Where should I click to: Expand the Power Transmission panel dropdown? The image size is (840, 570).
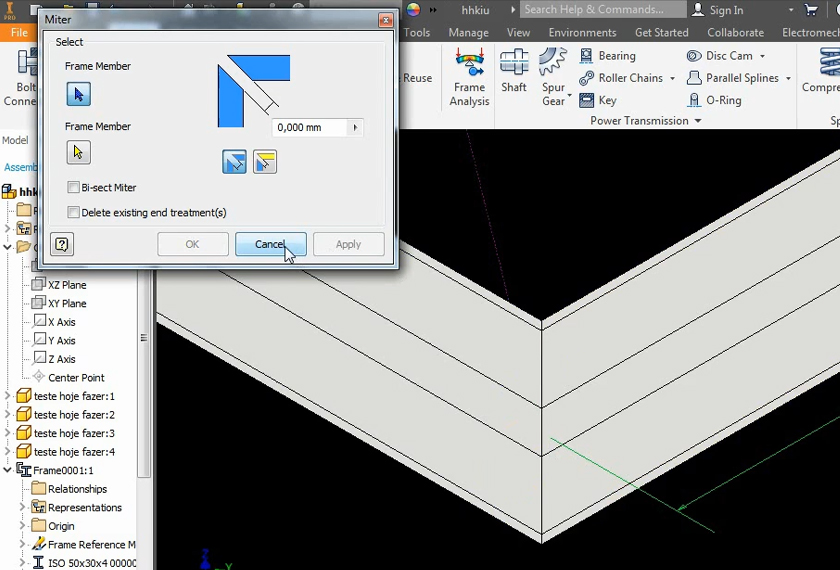coord(697,121)
